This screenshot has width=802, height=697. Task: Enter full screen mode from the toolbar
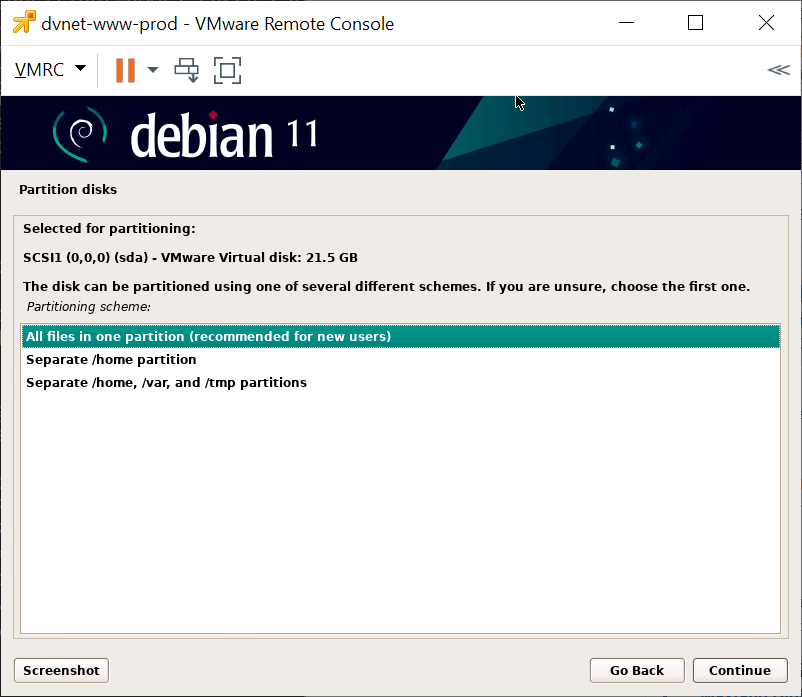pyautogui.click(x=228, y=70)
